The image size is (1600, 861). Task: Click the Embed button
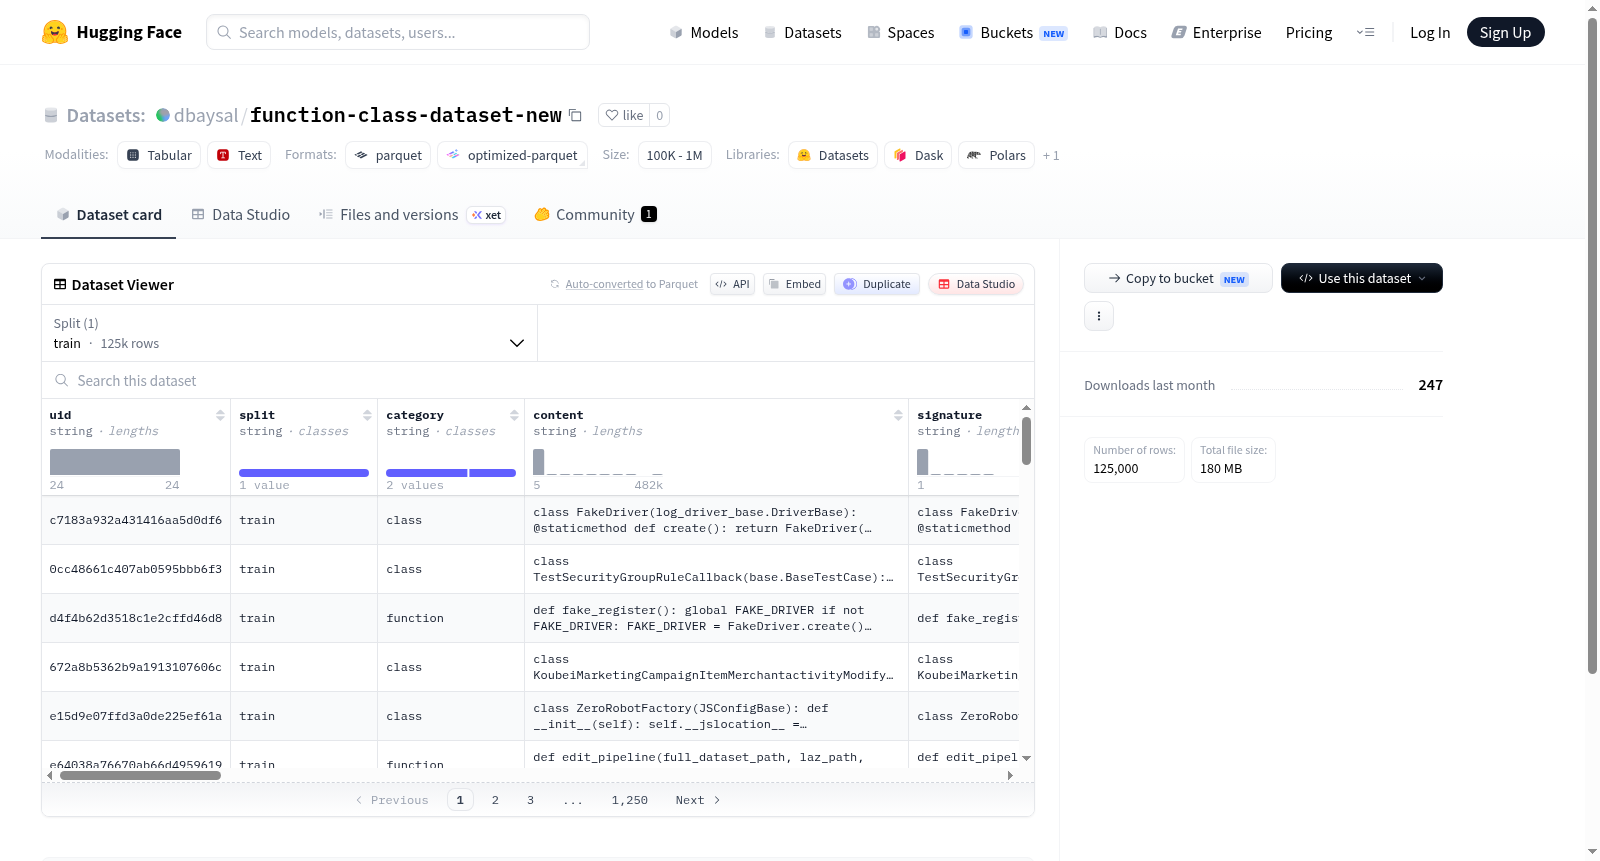click(794, 284)
